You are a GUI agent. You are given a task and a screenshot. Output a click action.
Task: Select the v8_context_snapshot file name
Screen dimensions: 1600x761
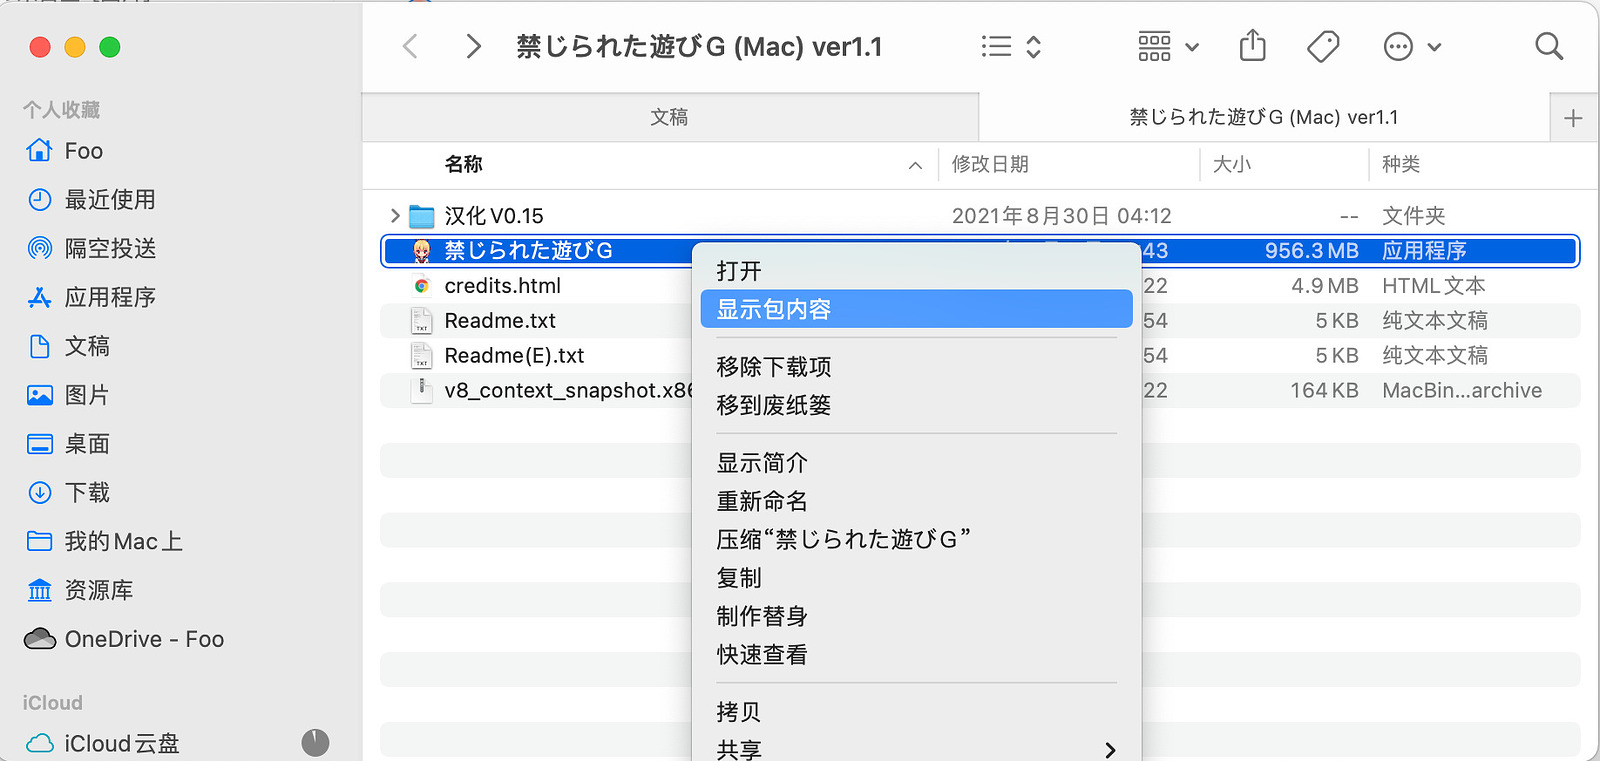click(568, 391)
